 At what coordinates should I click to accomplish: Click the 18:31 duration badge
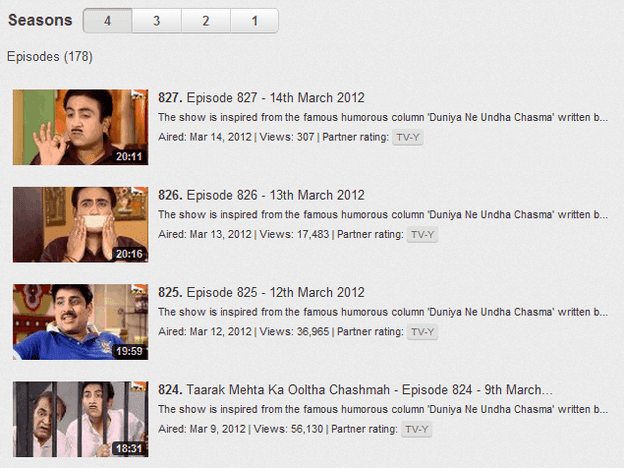129,448
